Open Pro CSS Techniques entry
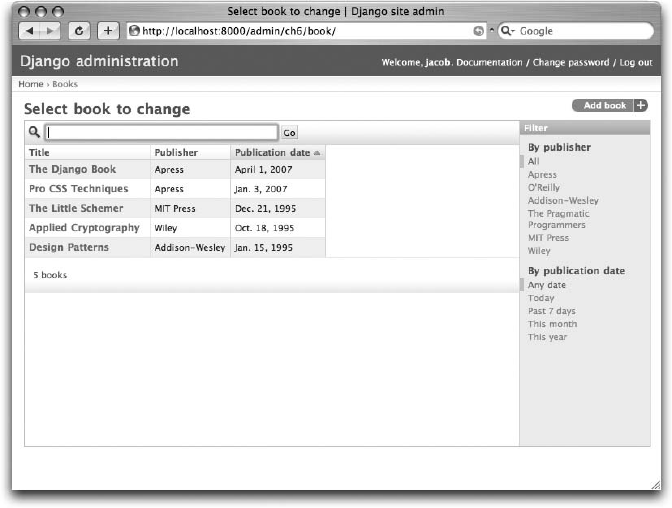Image resolution: width=672 pixels, height=508 pixels. (78, 189)
